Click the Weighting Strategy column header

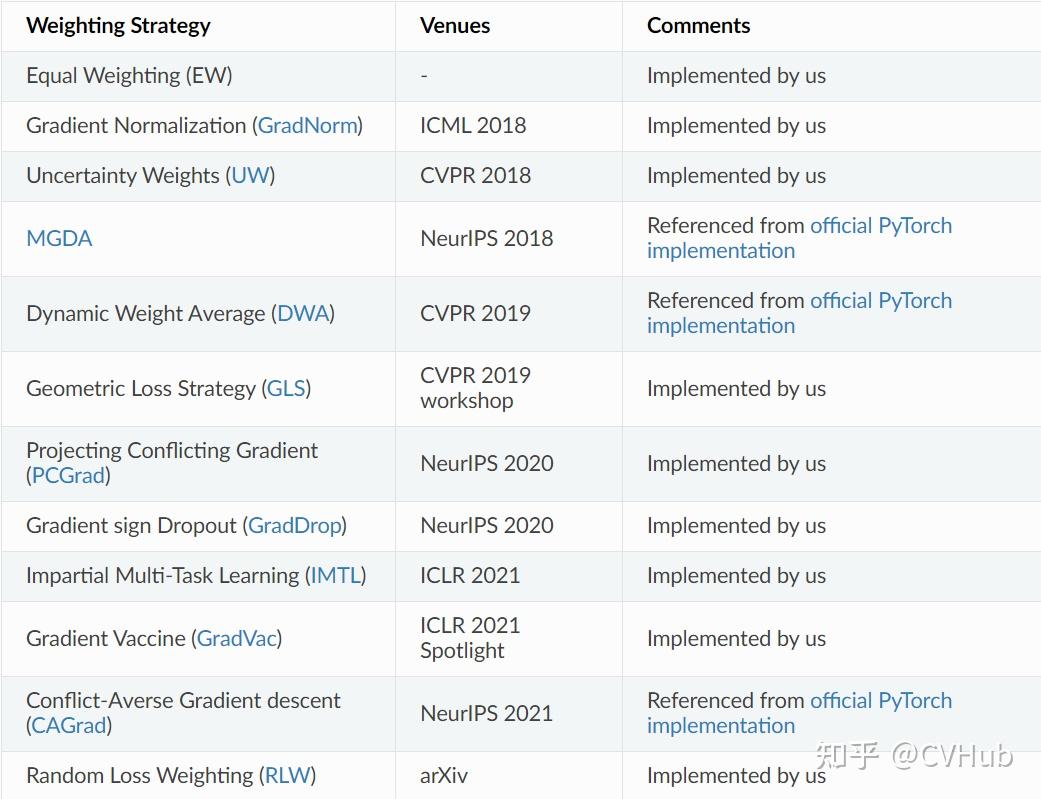click(118, 26)
